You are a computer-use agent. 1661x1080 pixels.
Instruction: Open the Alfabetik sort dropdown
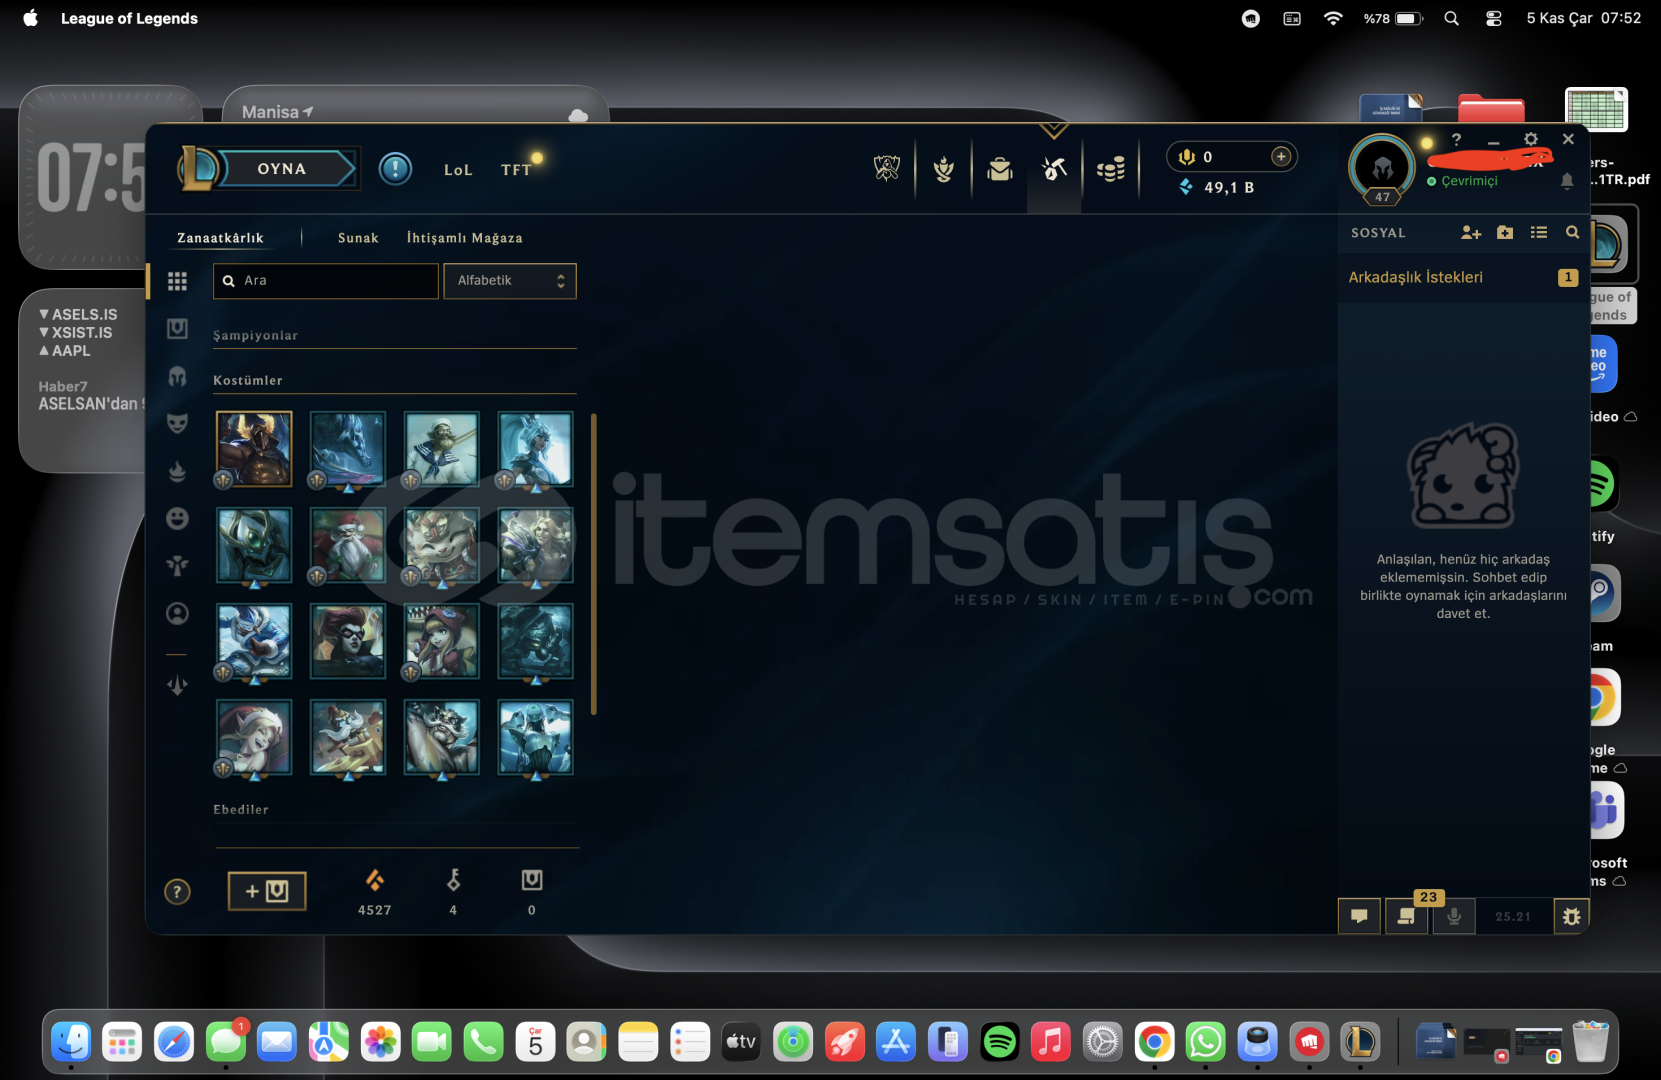pyautogui.click(x=510, y=281)
